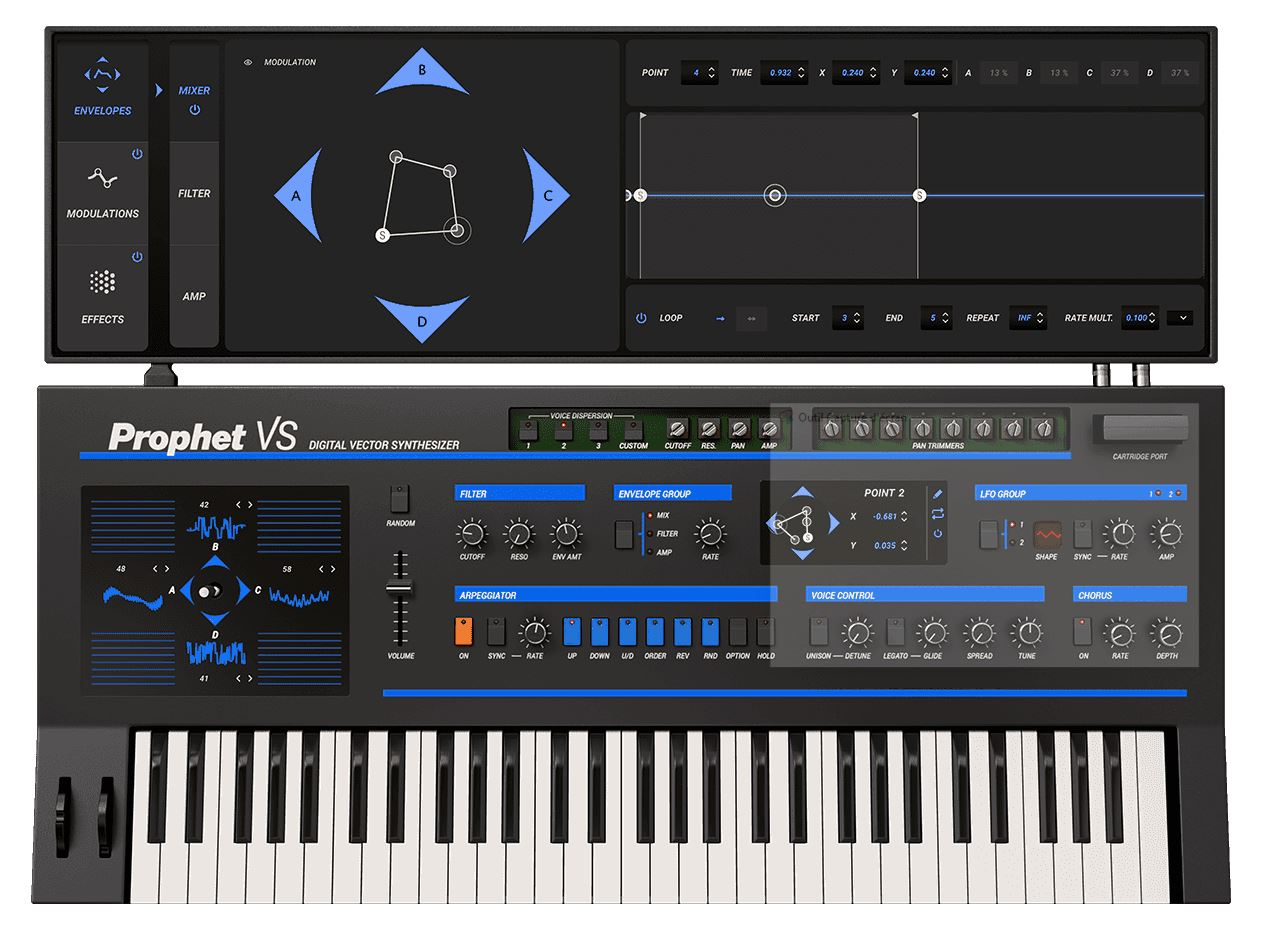Click the Random button

tap(400, 499)
